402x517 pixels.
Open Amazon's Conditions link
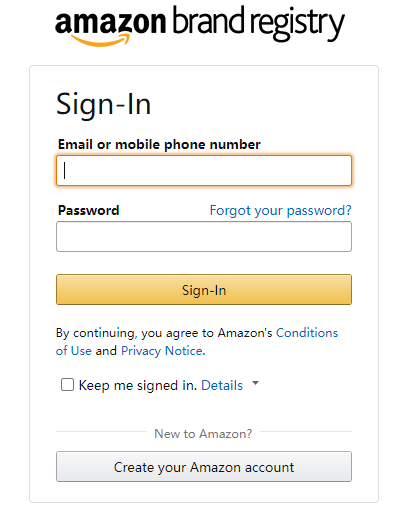coord(307,333)
